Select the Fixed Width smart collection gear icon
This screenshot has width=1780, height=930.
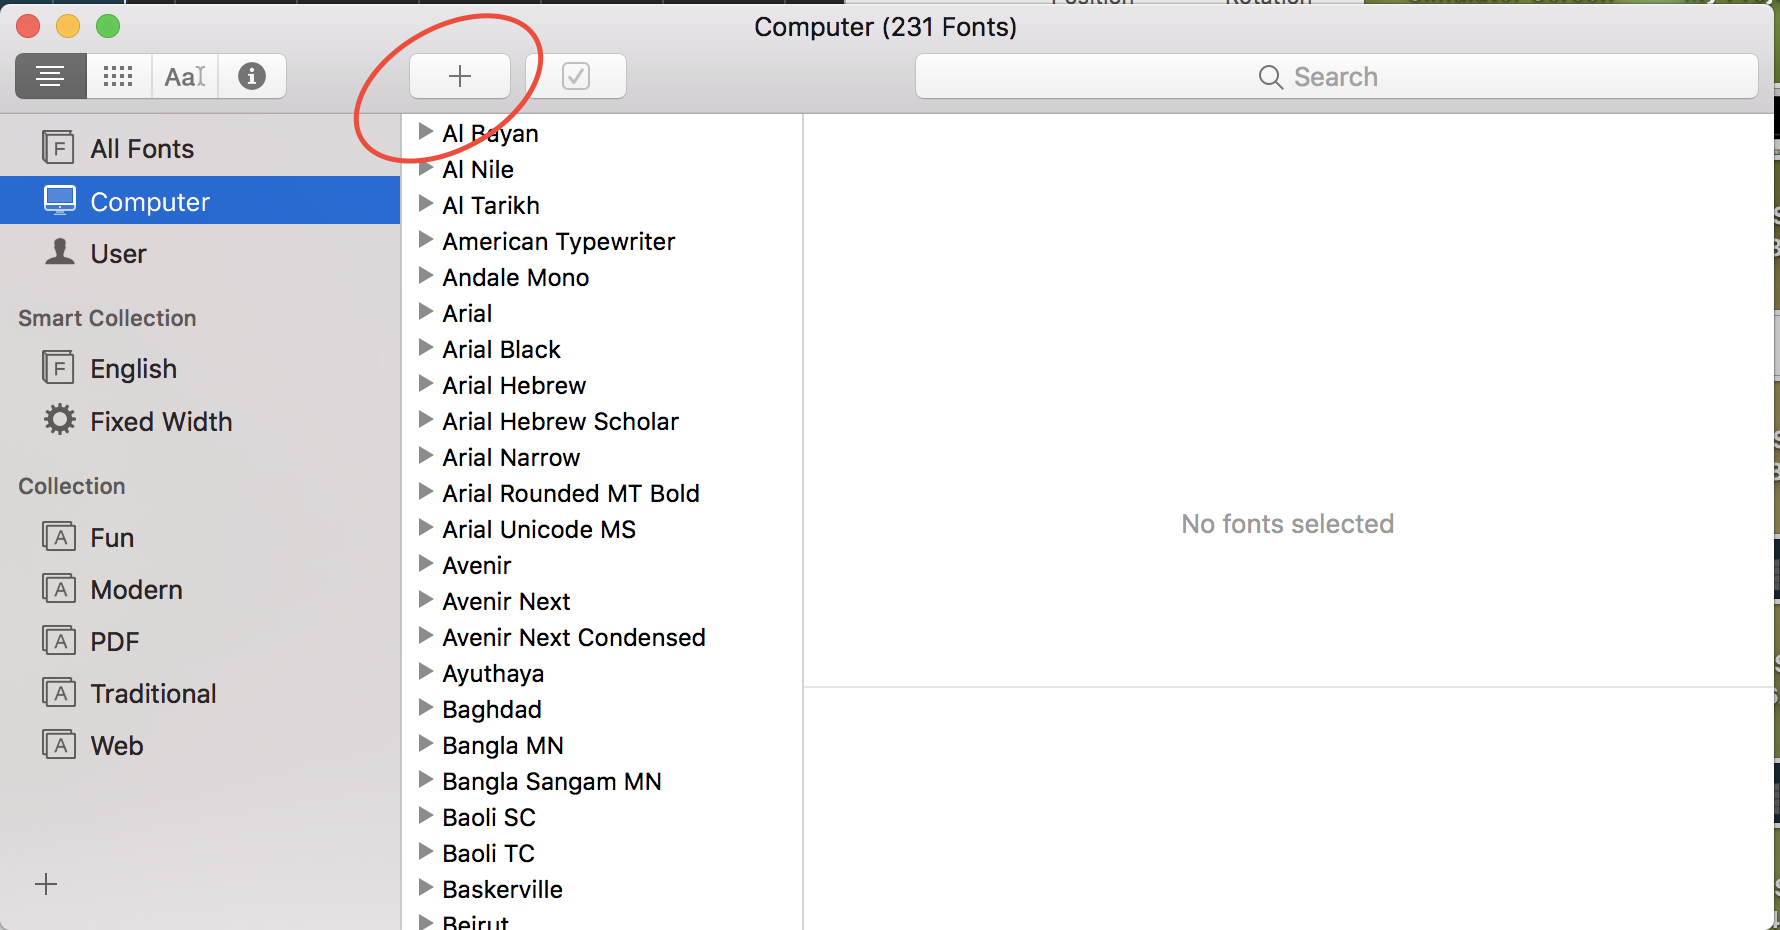(60, 420)
